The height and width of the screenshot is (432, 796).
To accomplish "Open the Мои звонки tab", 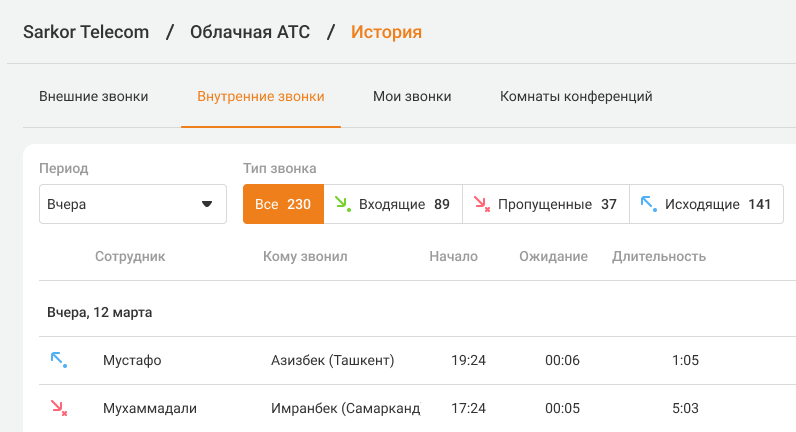I will click(x=412, y=97).
